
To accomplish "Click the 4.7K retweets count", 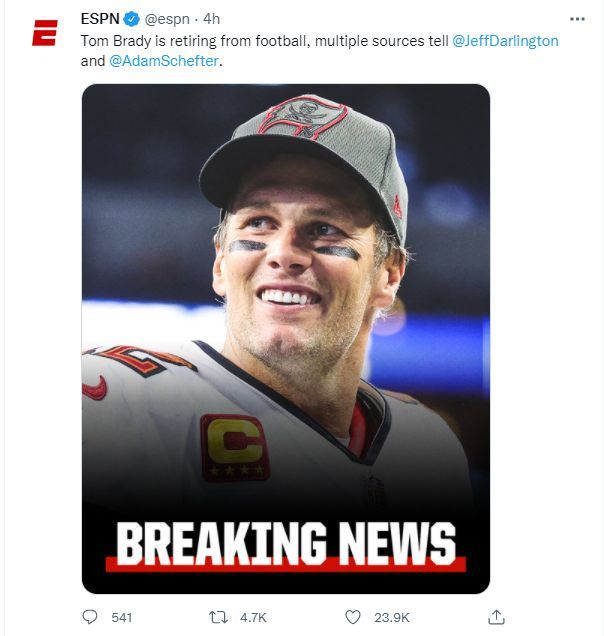I will [253, 618].
